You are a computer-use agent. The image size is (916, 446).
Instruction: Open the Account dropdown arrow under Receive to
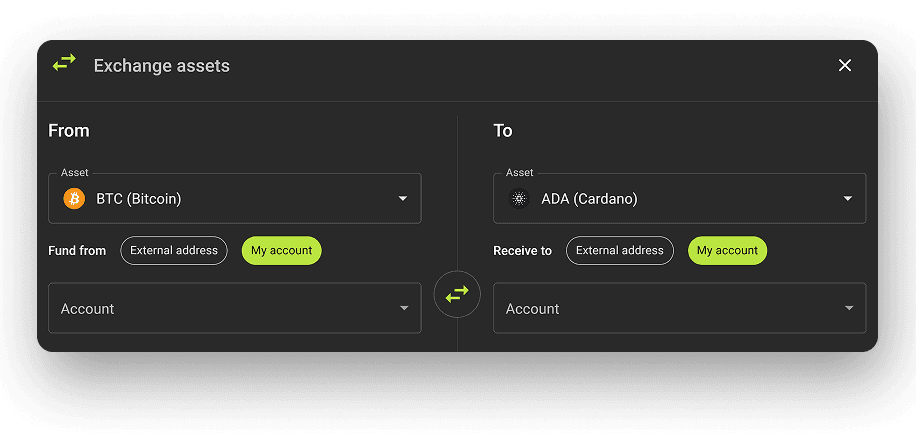coord(849,308)
